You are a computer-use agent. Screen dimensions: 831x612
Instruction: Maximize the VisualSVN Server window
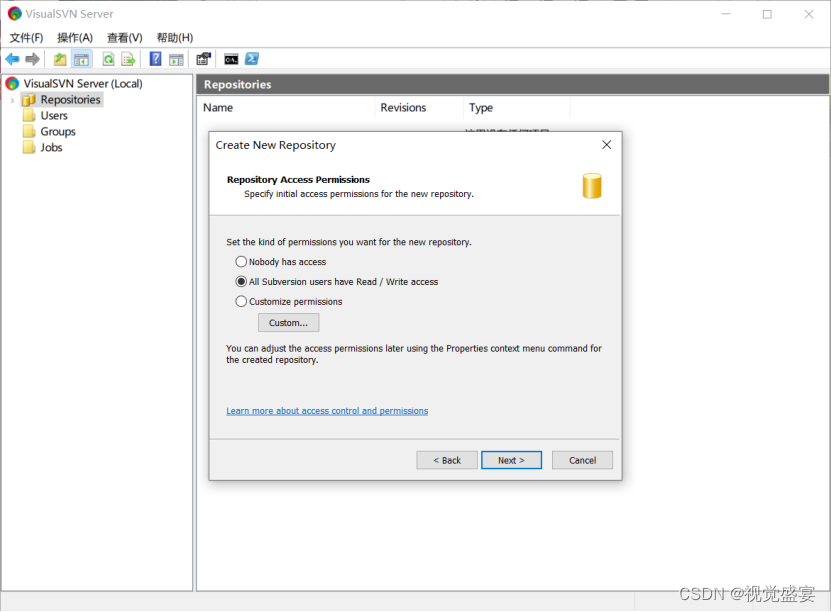767,14
